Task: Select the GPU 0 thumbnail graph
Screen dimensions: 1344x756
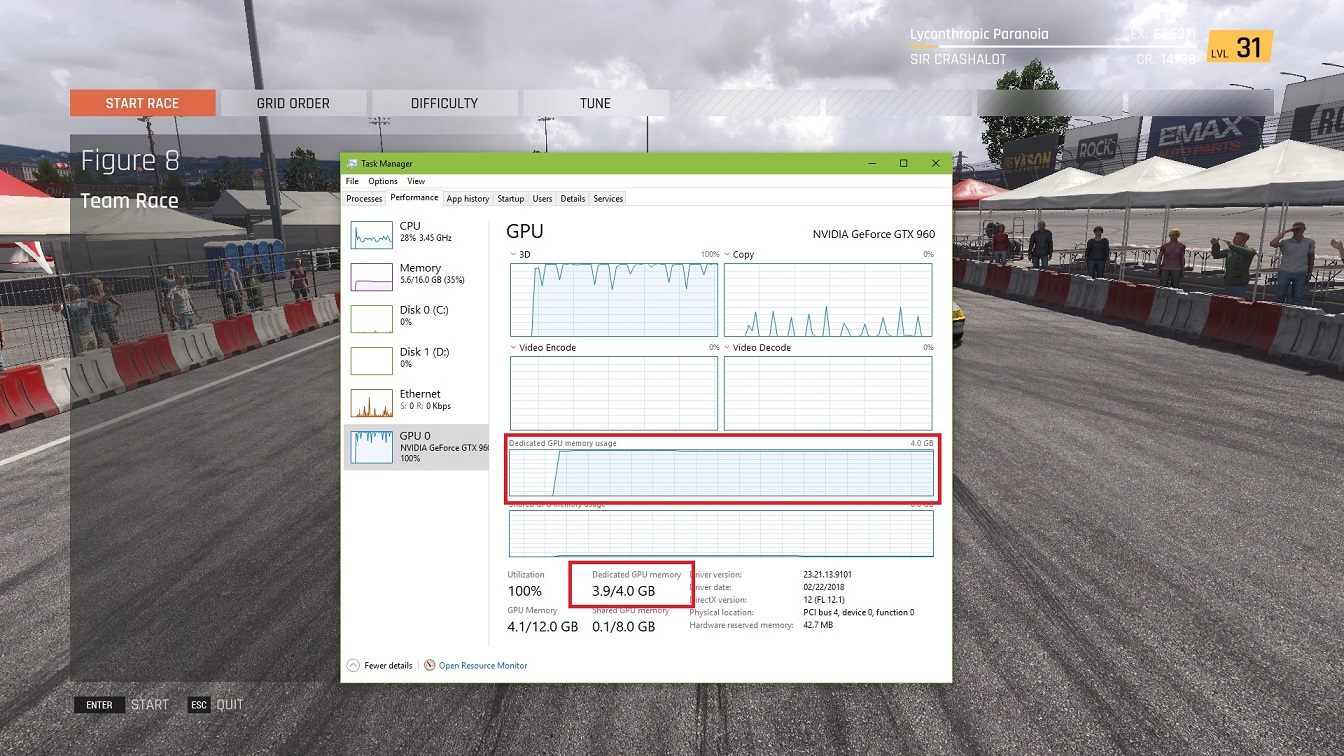Action: (371, 446)
